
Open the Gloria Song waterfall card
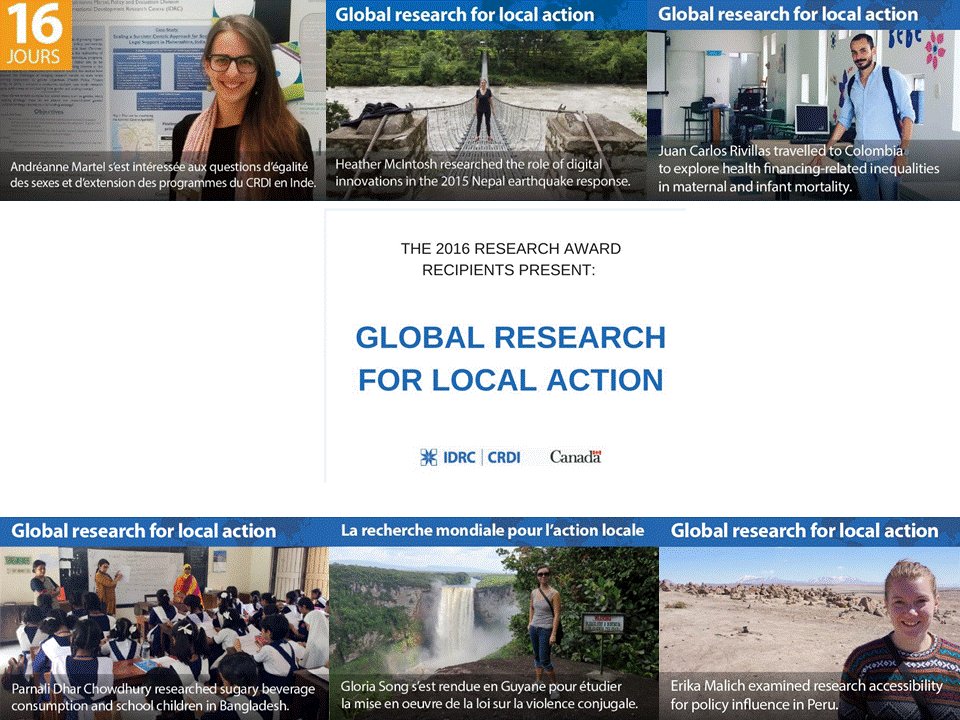494,618
